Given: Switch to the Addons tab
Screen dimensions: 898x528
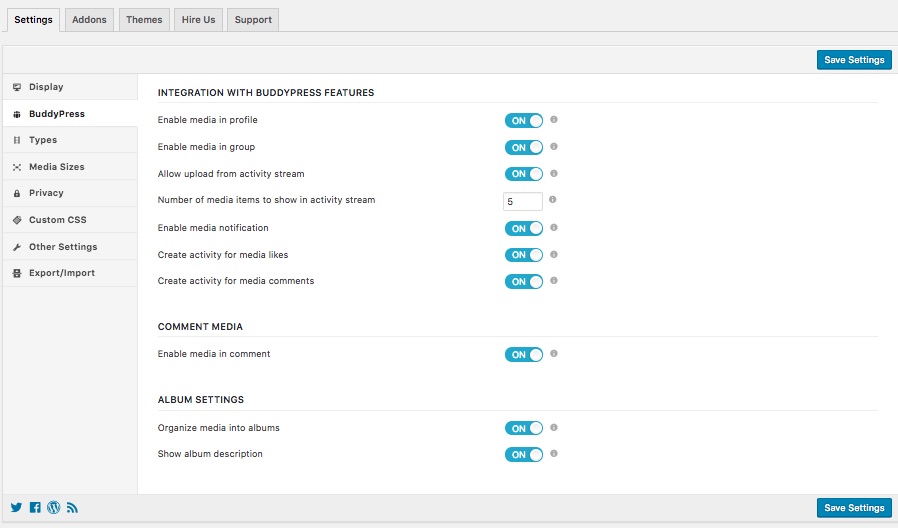Looking at the screenshot, I should click(x=89, y=19).
